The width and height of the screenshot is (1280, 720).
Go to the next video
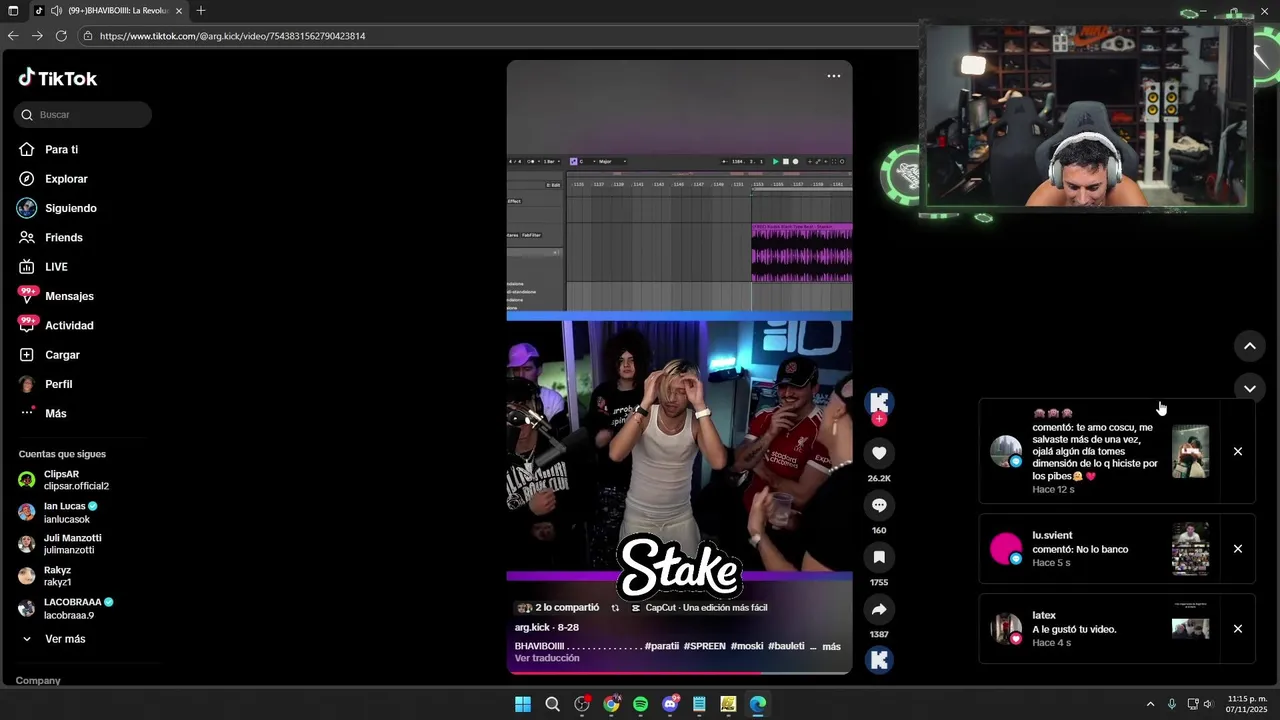tap(1249, 388)
